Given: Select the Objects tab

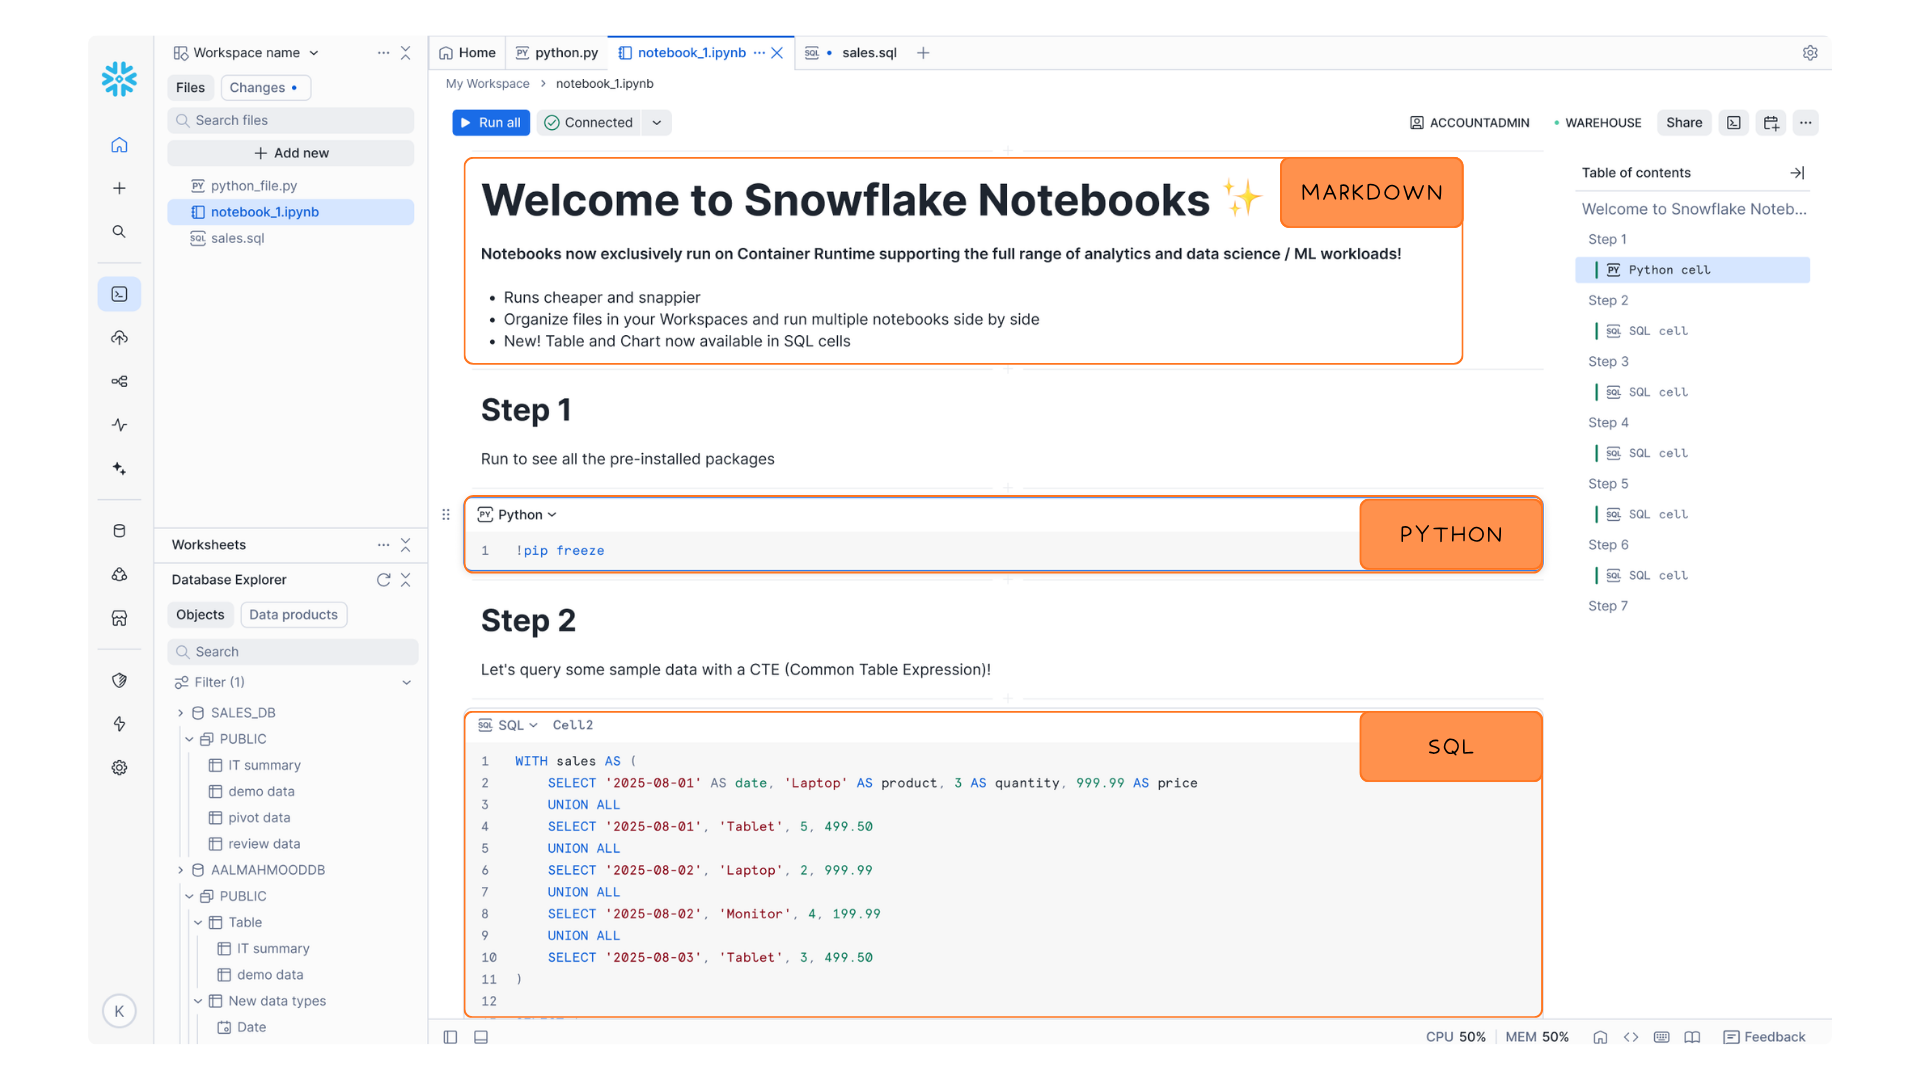Looking at the screenshot, I should point(200,615).
